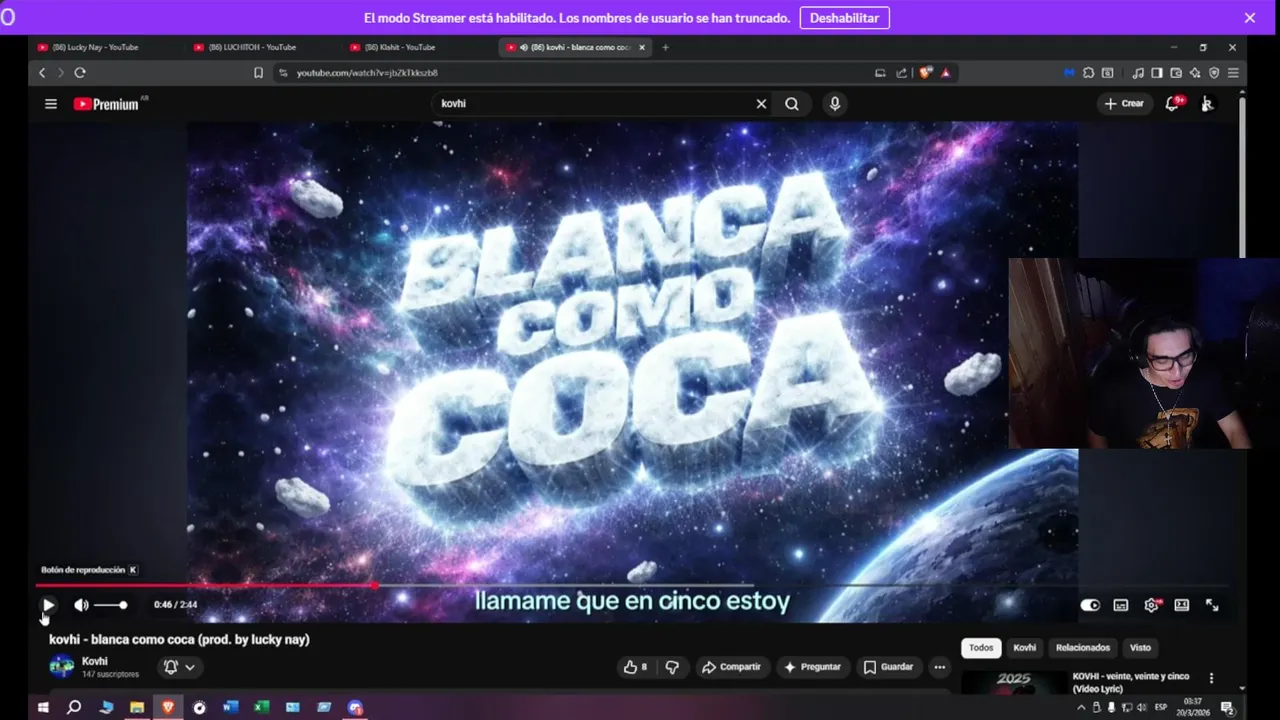
Task: Switch to theater mode in the player
Action: click(x=1181, y=605)
